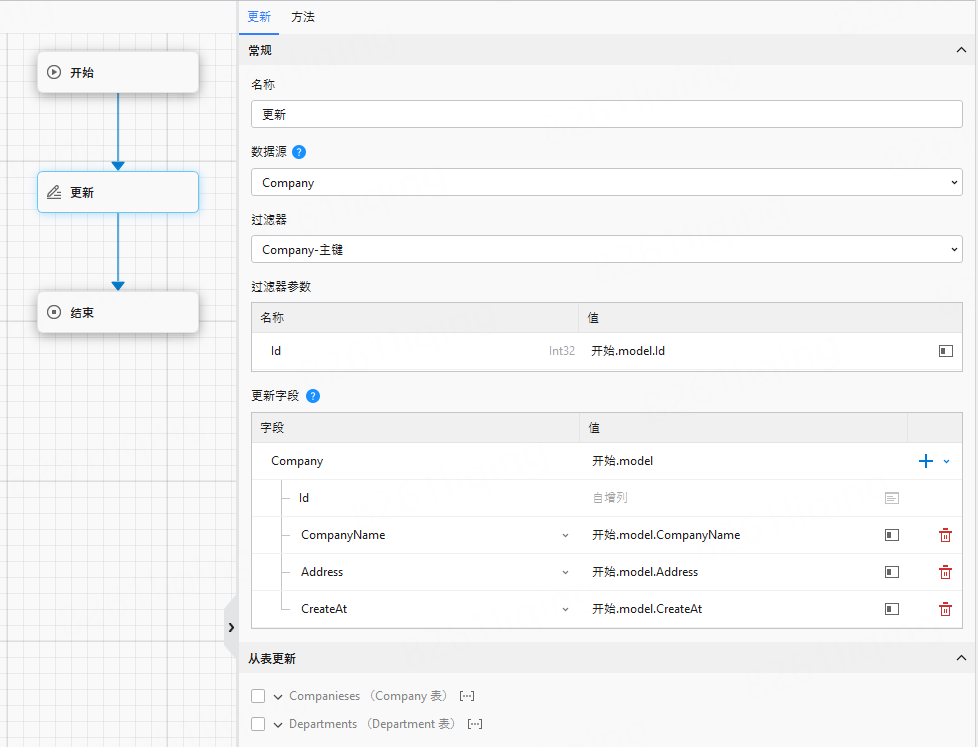Enable the Companieses sub-table checkbox
This screenshot has height=747, width=978.
coord(258,696)
